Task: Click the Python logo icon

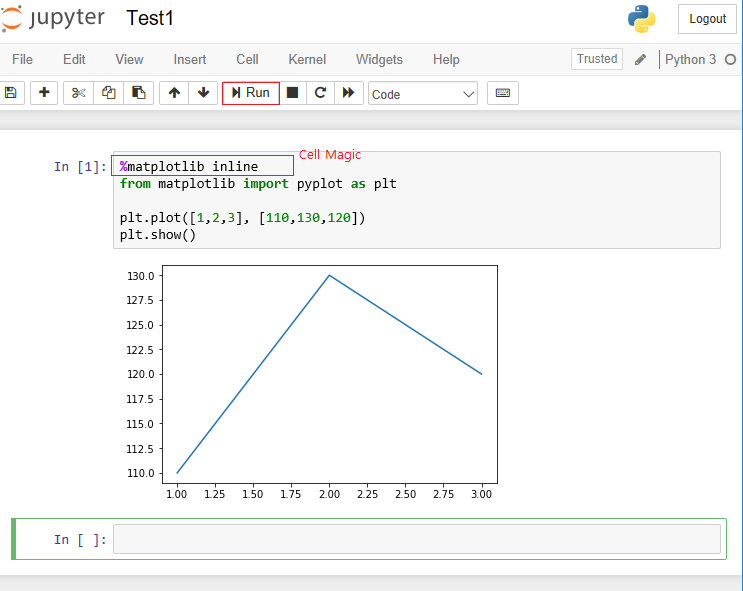Action: 642,19
